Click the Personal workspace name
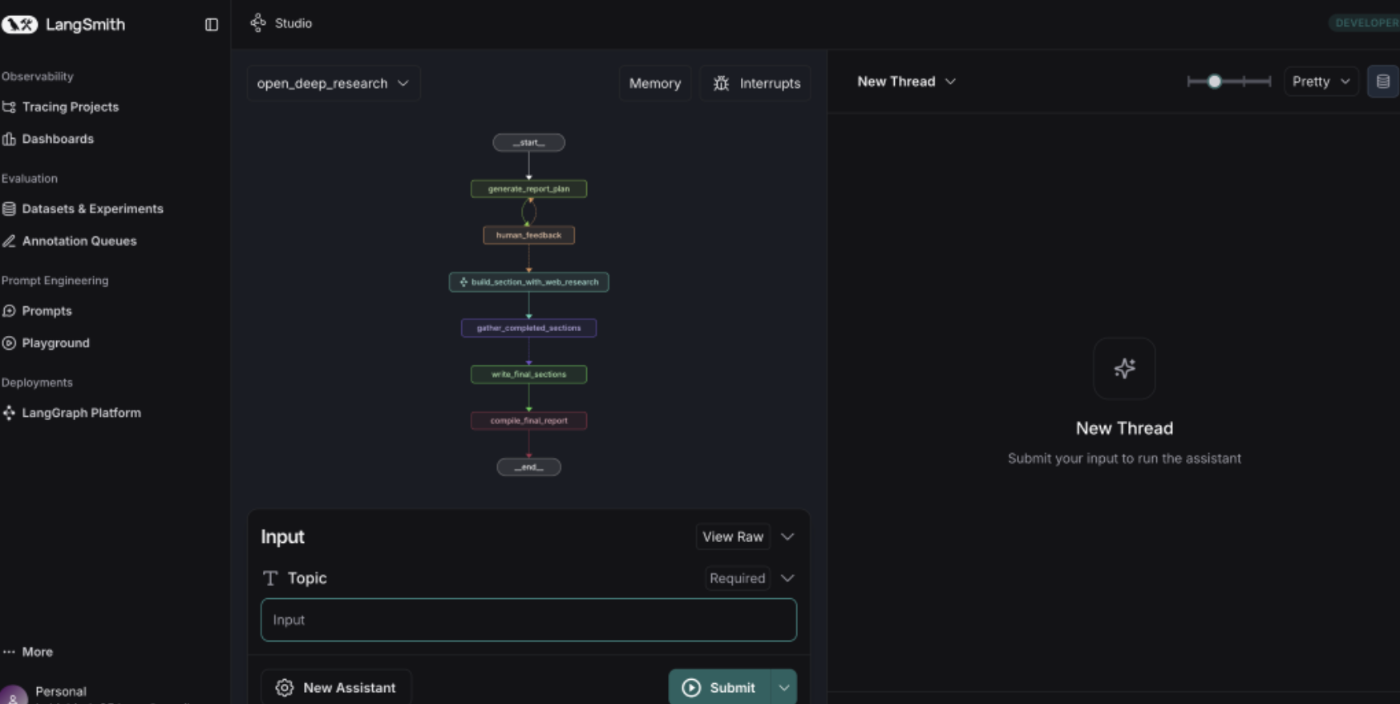 pyautogui.click(x=61, y=691)
